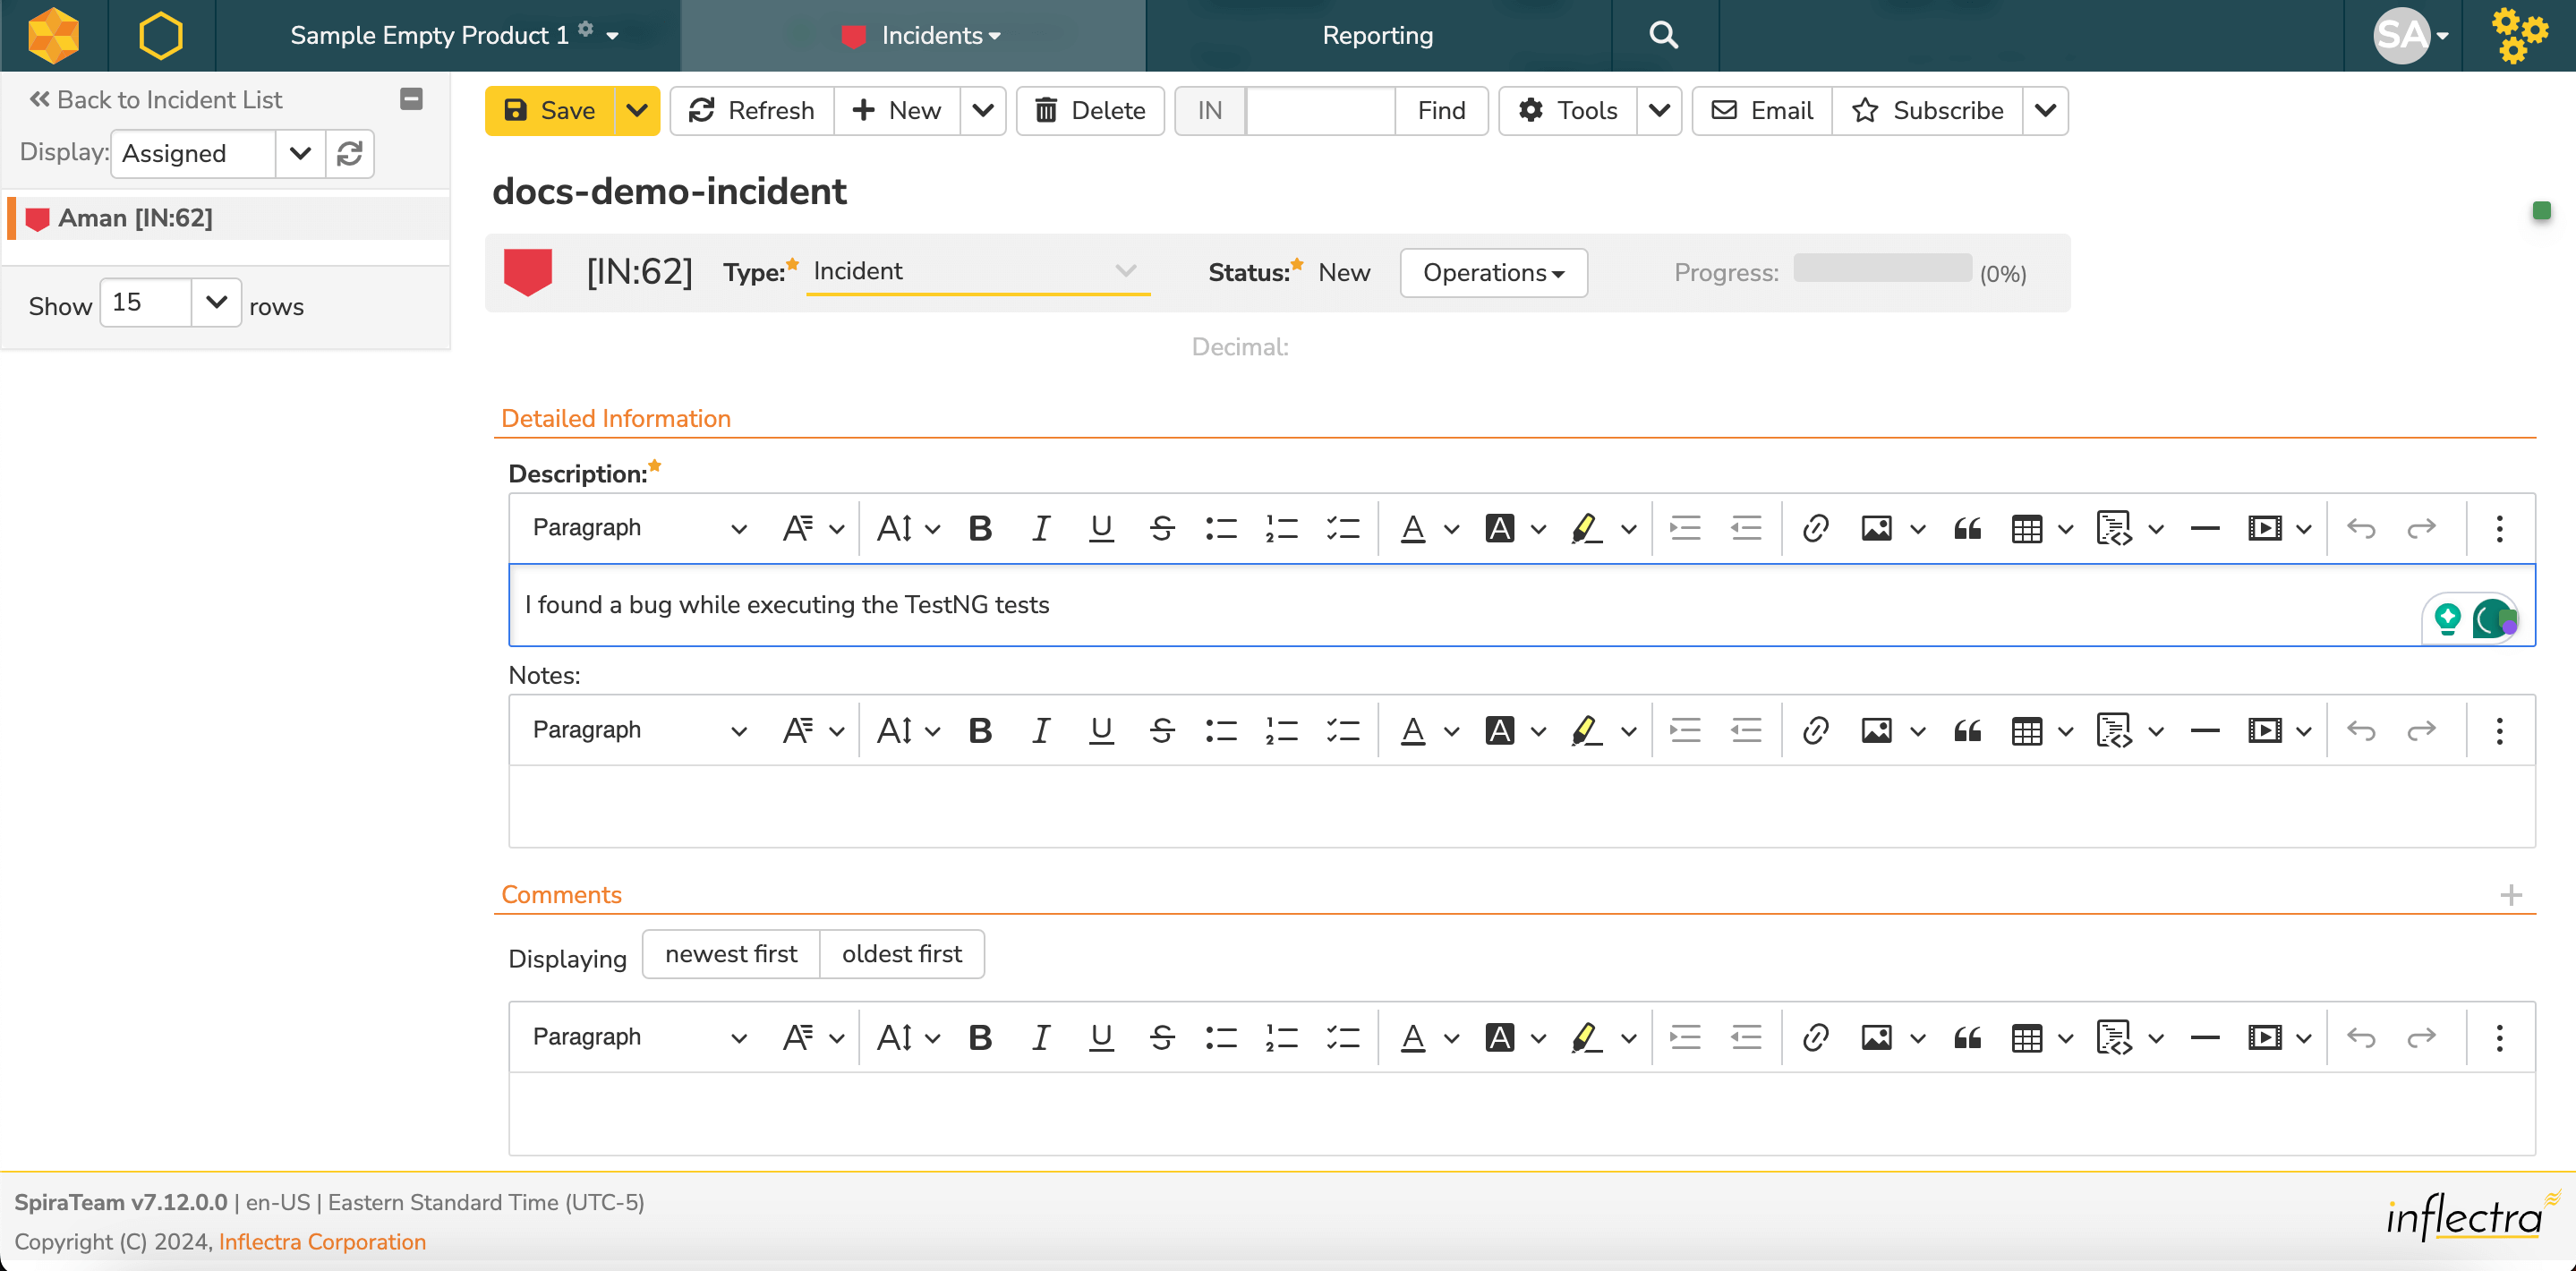Open Inflectra Corporation link
This screenshot has width=2576, height=1271.
click(x=322, y=1242)
